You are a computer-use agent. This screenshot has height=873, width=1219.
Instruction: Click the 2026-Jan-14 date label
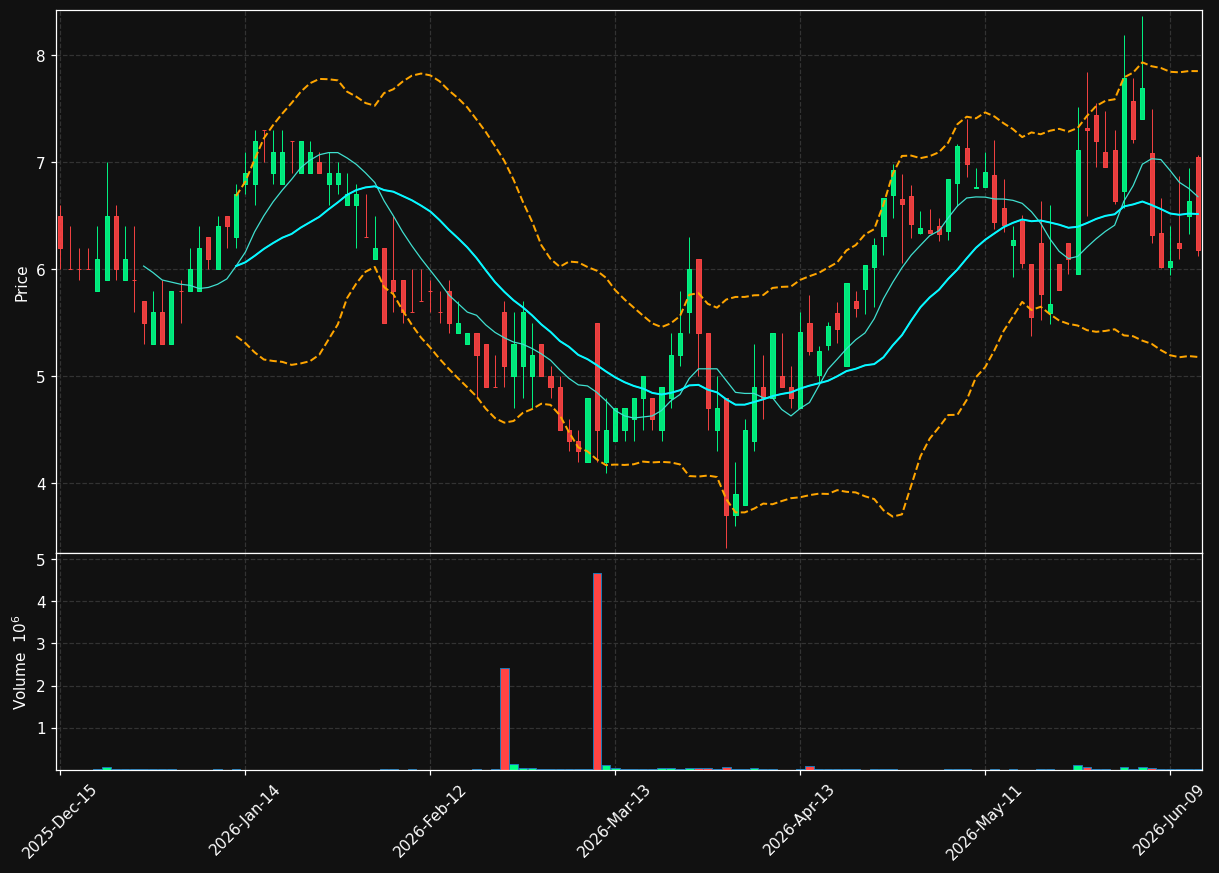(245, 821)
